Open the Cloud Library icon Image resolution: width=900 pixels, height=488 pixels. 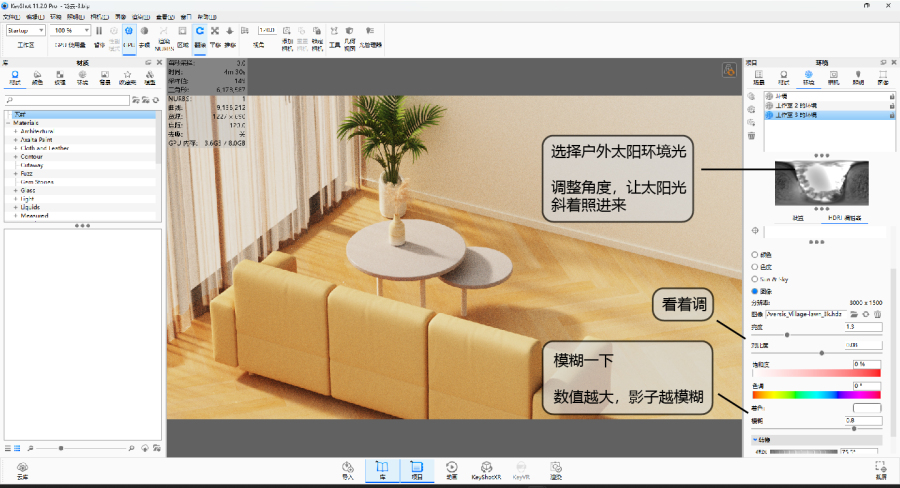coord(22,468)
